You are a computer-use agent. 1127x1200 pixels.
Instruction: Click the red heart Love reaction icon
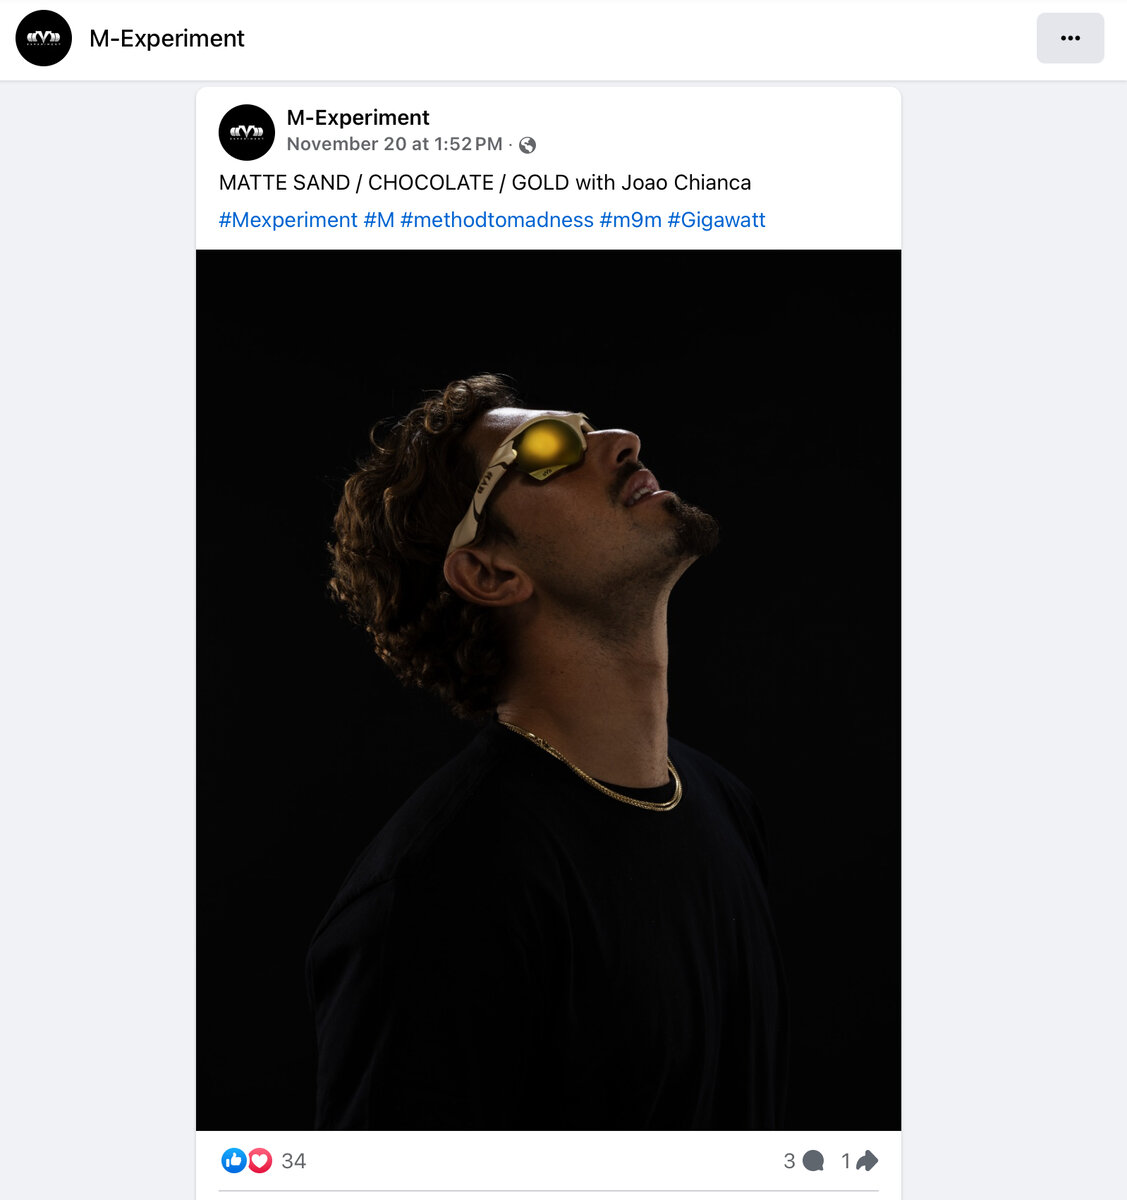(260, 1160)
